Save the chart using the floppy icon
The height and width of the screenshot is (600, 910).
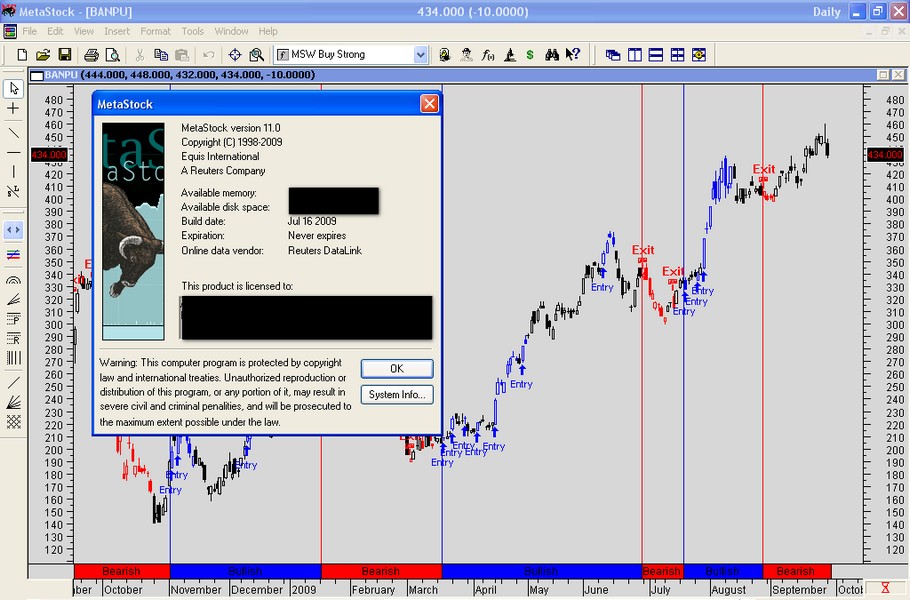click(64, 55)
